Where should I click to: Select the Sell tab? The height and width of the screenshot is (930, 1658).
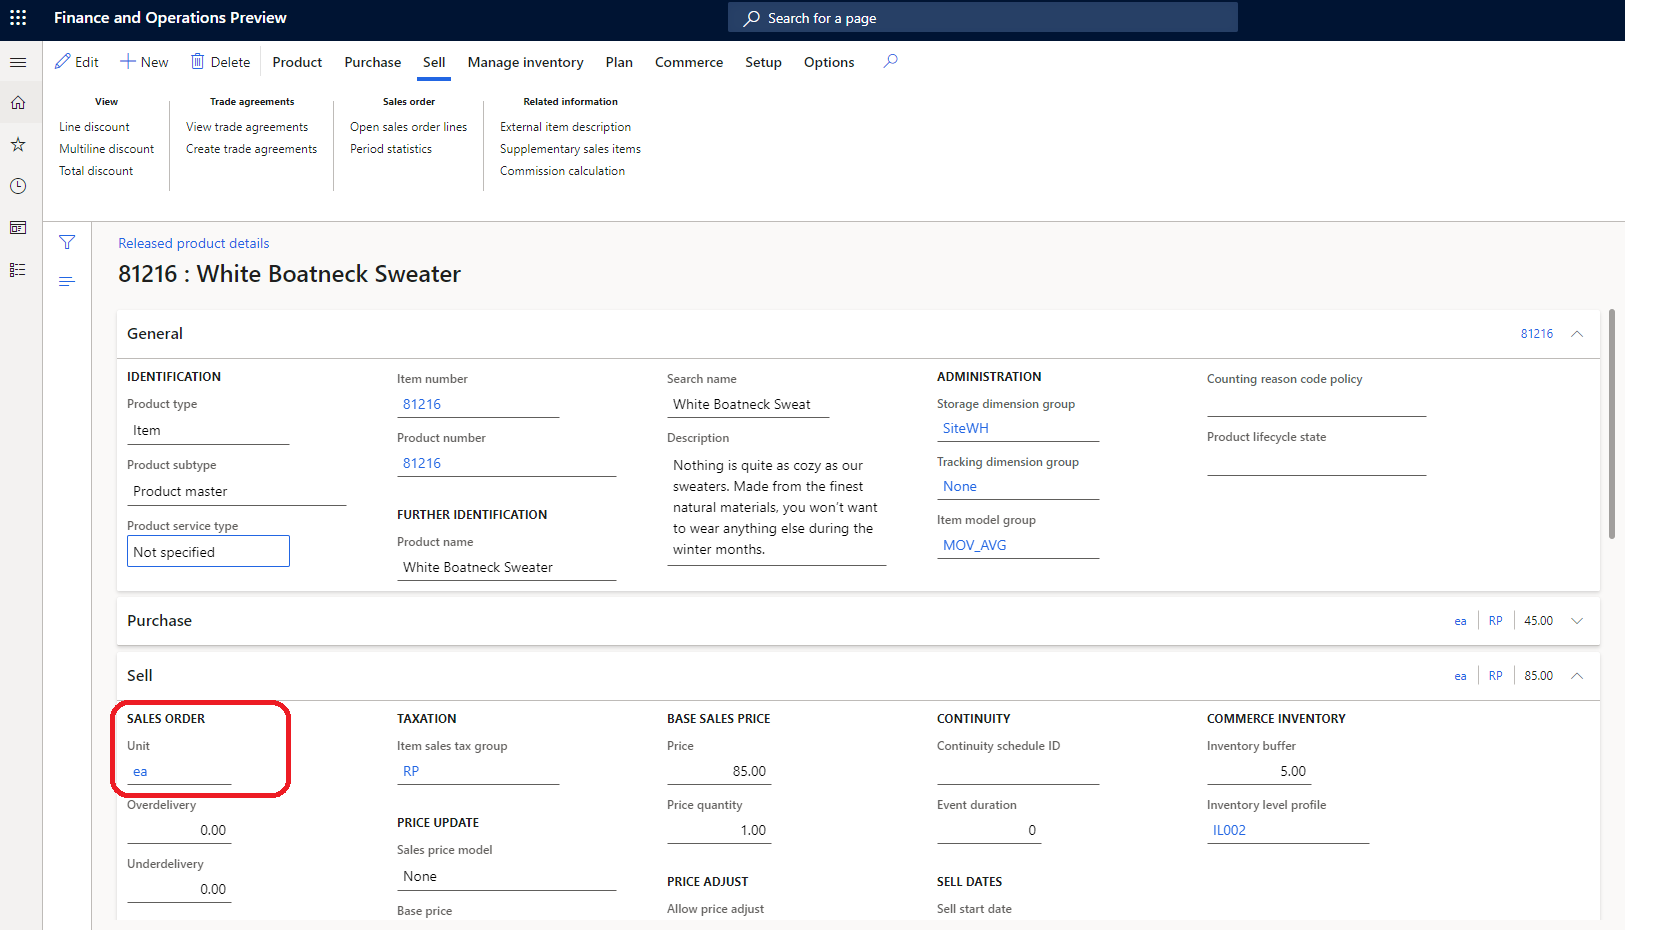pyautogui.click(x=434, y=62)
